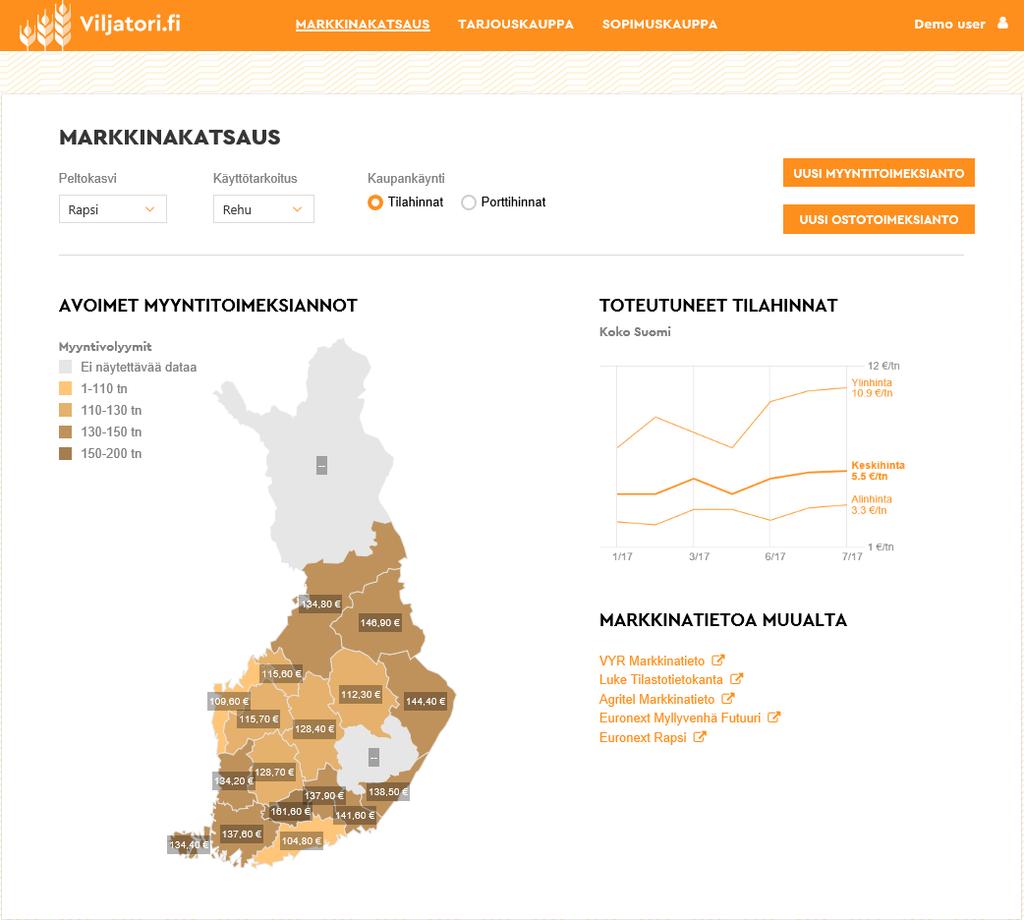Open the Luke Tilastotietokanta link

(661, 680)
